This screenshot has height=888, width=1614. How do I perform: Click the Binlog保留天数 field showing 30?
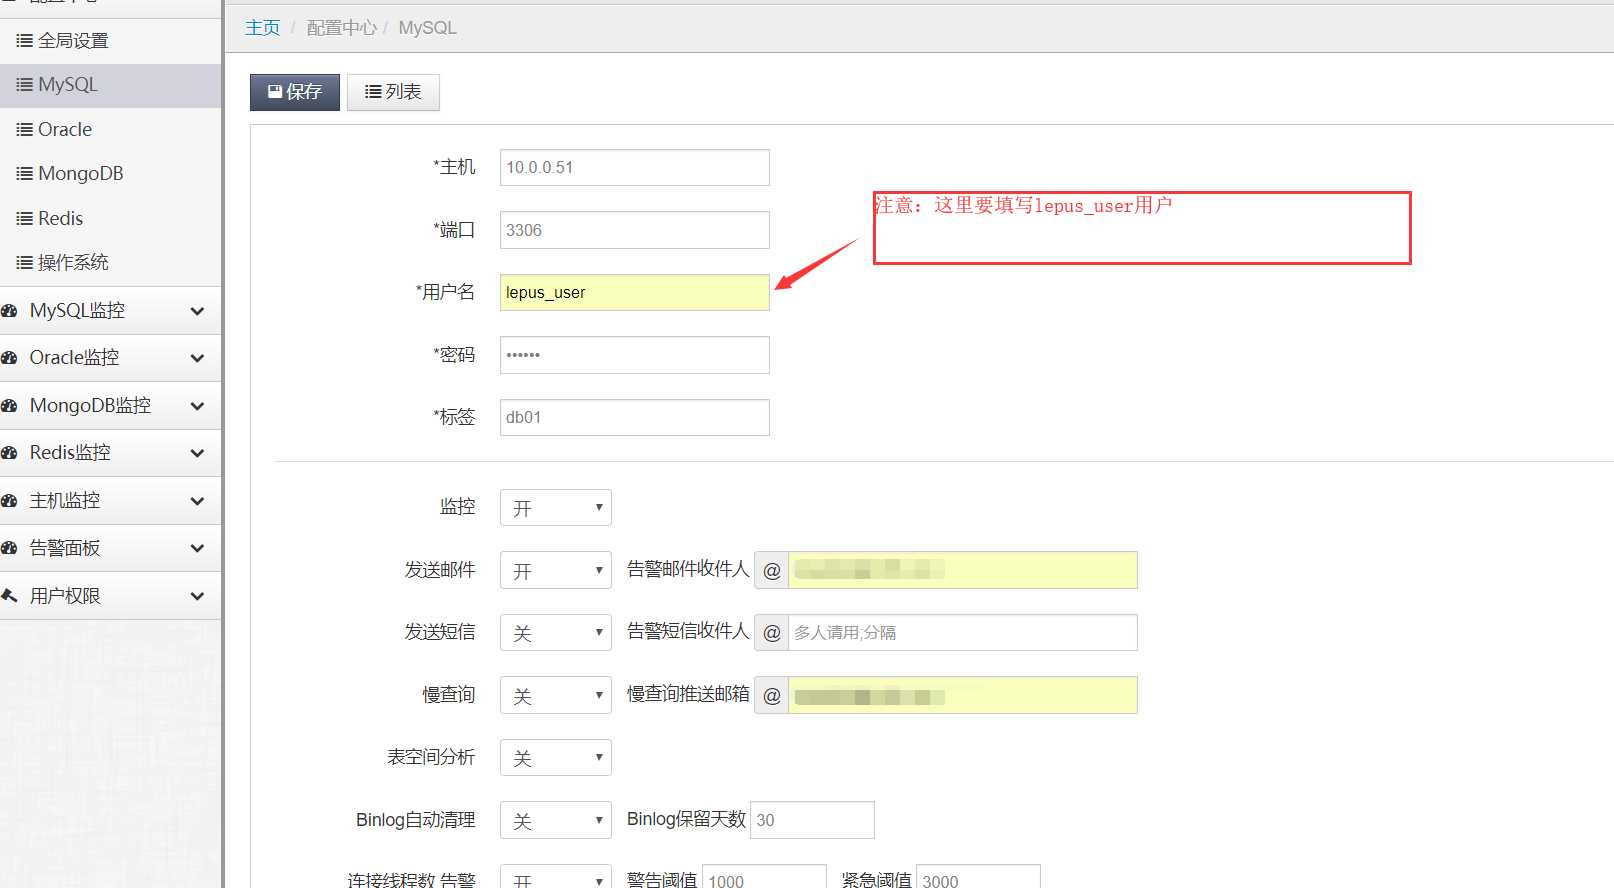click(812, 820)
